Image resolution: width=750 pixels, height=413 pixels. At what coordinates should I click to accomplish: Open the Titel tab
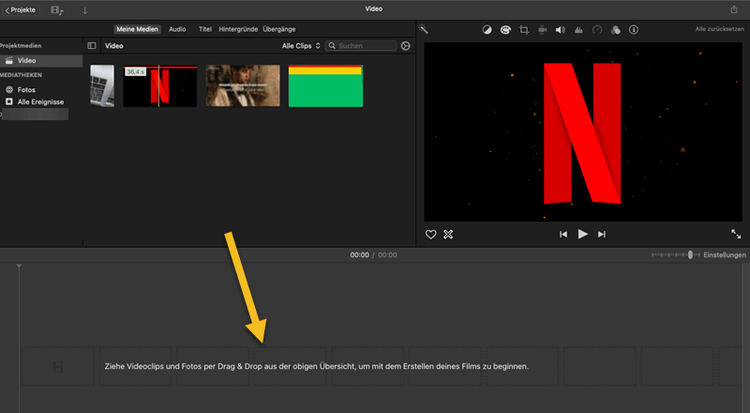pyautogui.click(x=205, y=29)
